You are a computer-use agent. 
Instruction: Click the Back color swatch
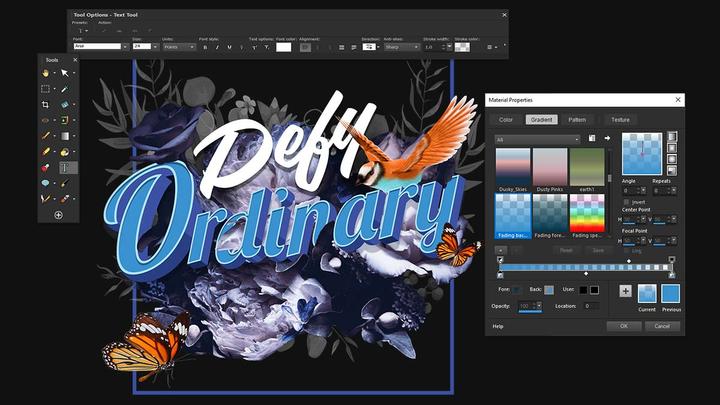pos(549,290)
